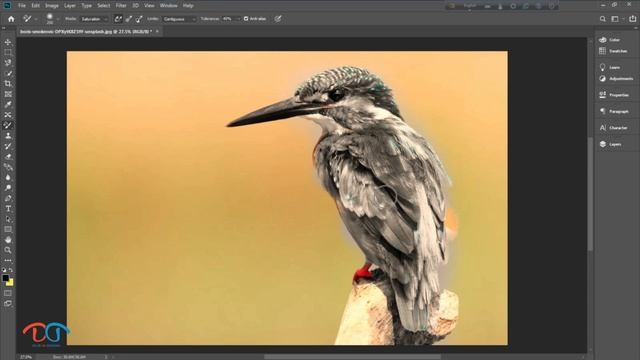Select the Path Selection tool
Viewport: 640px width, 360px height.
click(x=8, y=219)
